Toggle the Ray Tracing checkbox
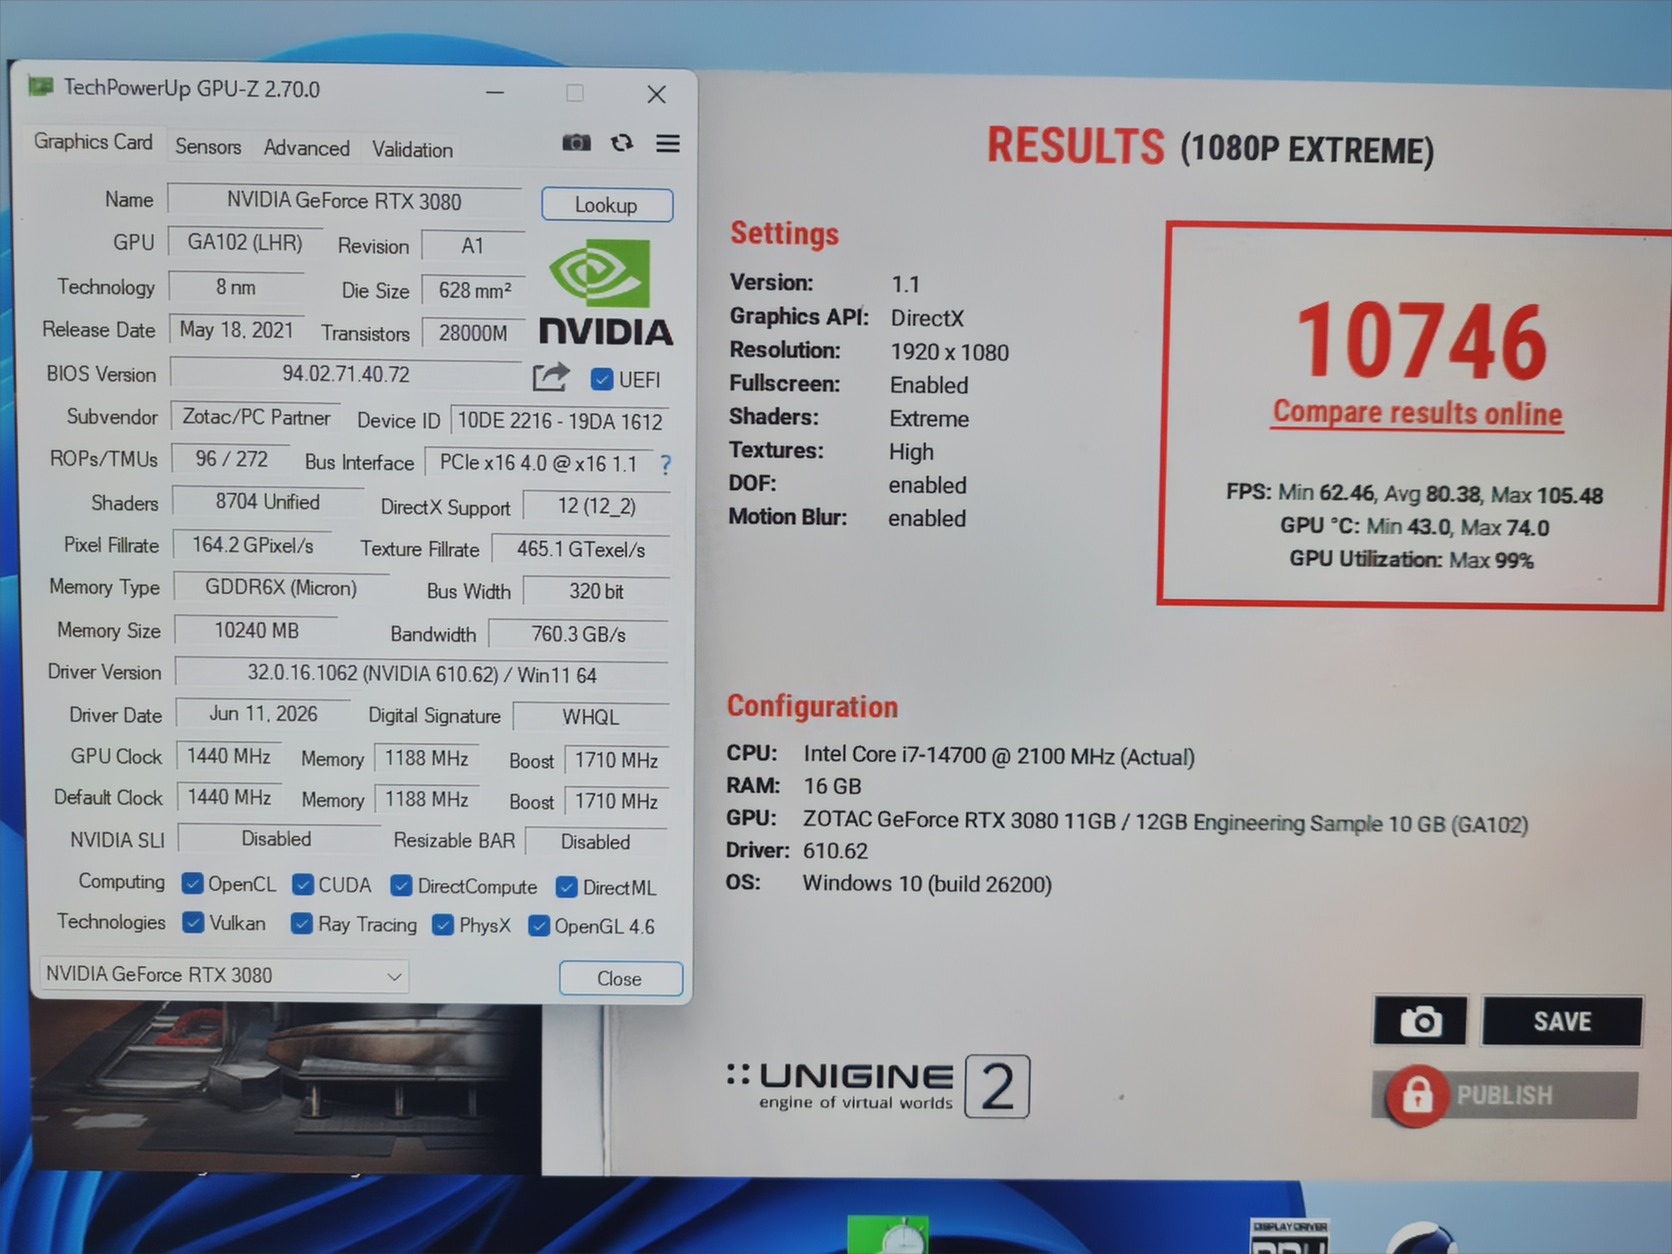This screenshot has height=1254, width=1672. (302, 923)
